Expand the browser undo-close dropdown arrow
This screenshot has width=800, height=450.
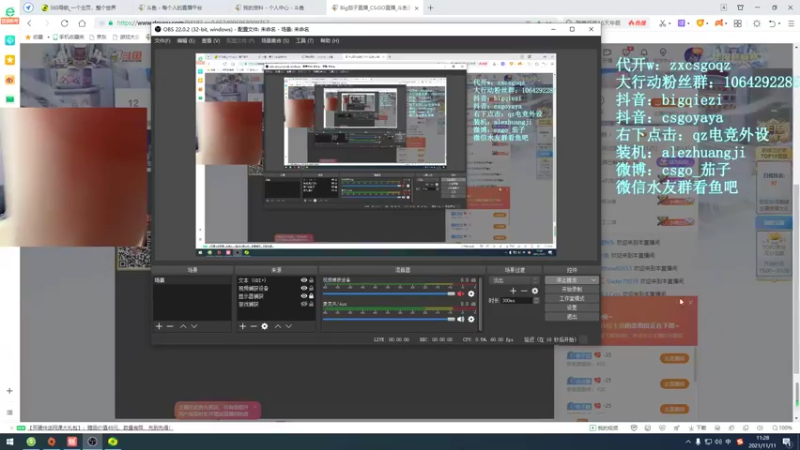tap(780, 23)
